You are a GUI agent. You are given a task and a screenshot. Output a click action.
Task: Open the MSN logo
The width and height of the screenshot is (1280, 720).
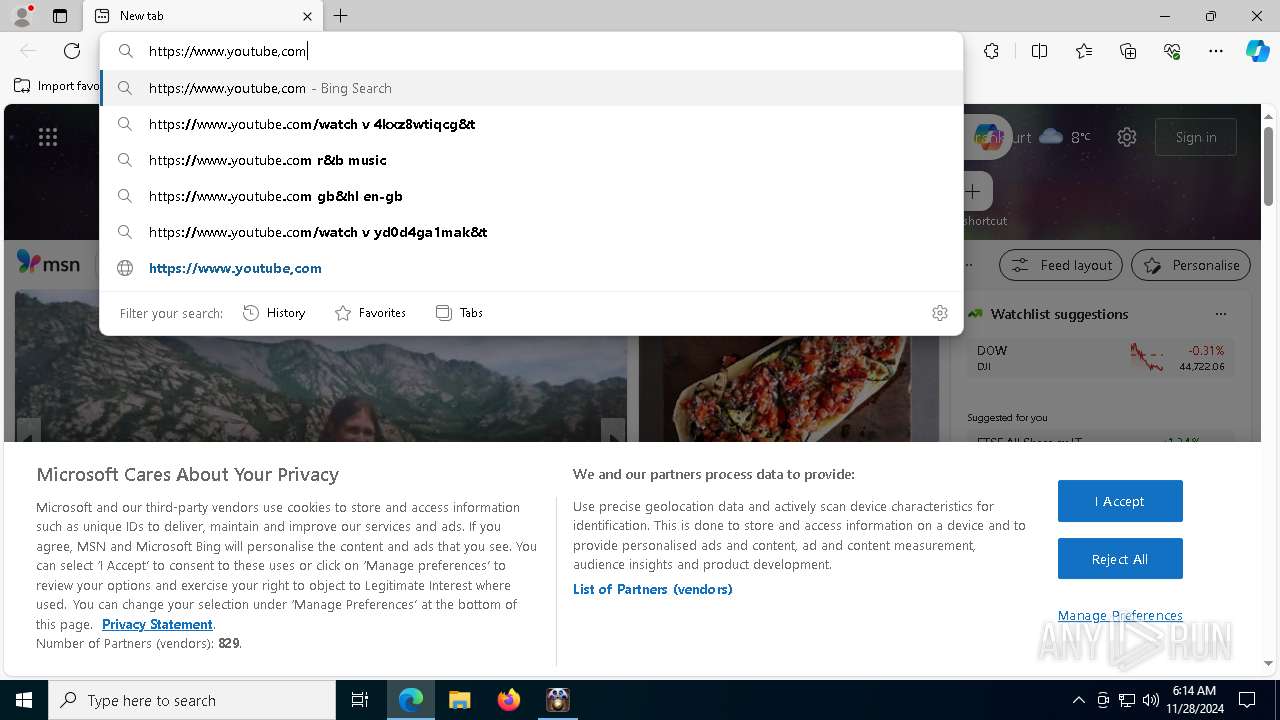pyautogui.click(x=48, y=263)
